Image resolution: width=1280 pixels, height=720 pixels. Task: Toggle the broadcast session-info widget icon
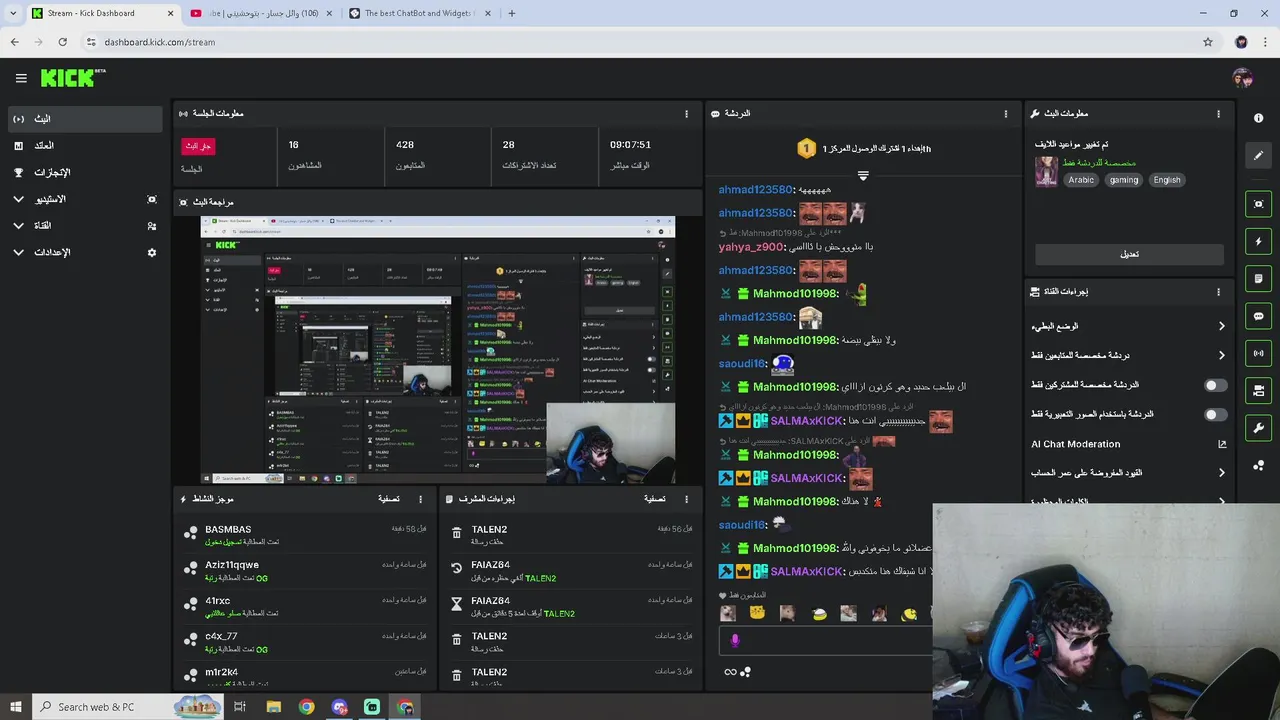1258,353
